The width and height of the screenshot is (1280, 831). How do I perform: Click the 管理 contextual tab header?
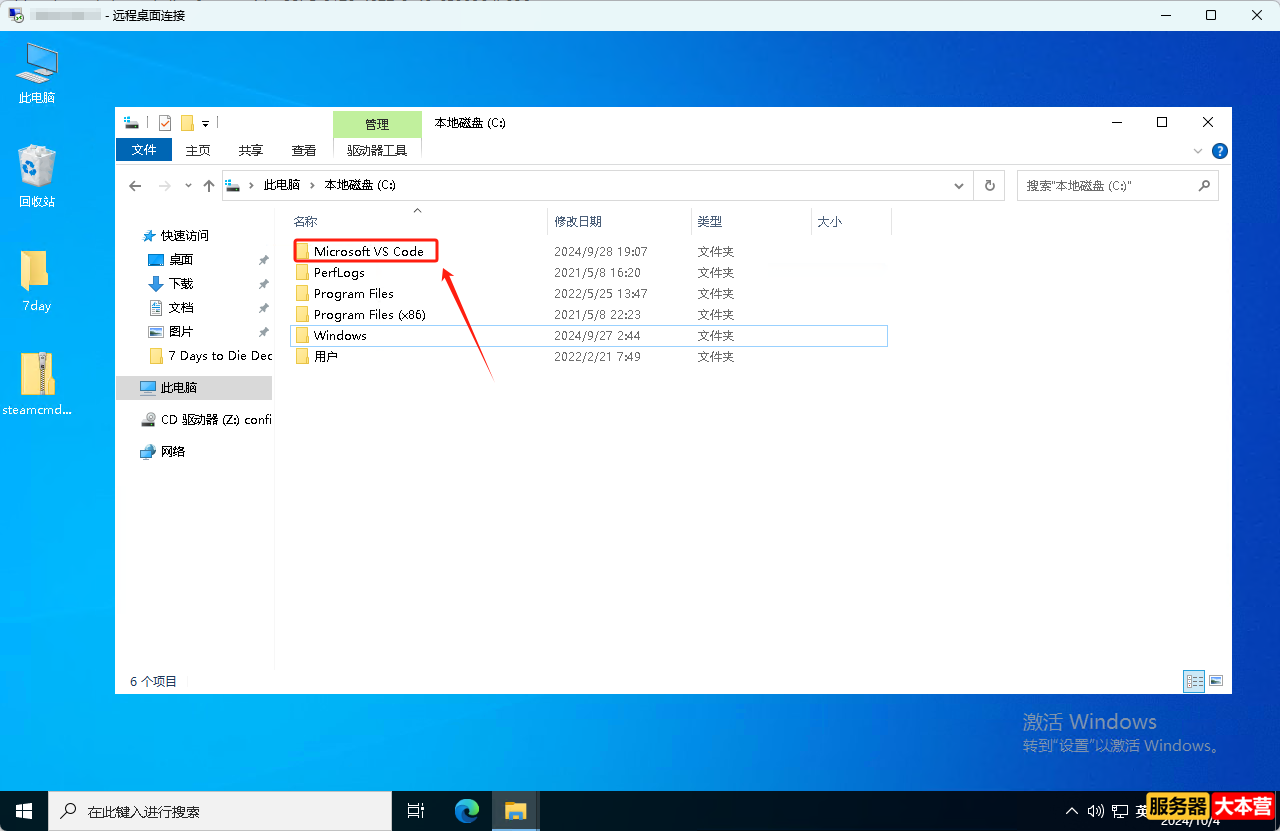point(377,124)
